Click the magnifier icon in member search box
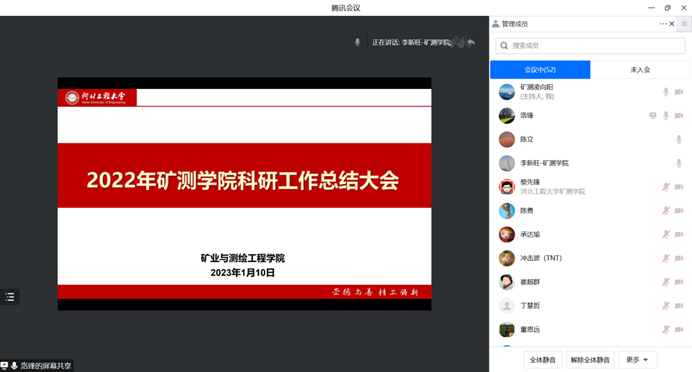 (504, 45)
